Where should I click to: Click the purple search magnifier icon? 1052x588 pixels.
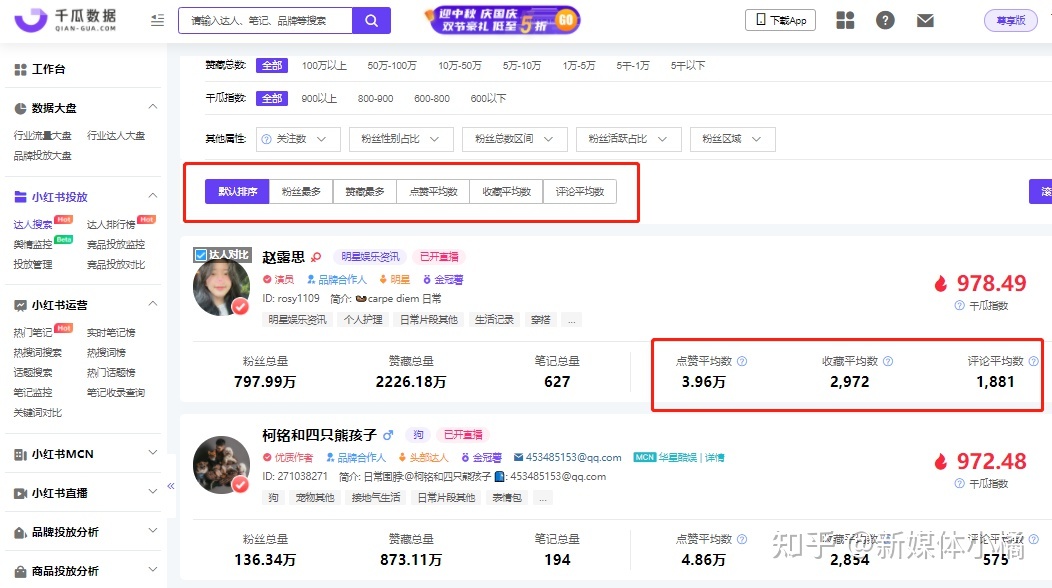371,20
